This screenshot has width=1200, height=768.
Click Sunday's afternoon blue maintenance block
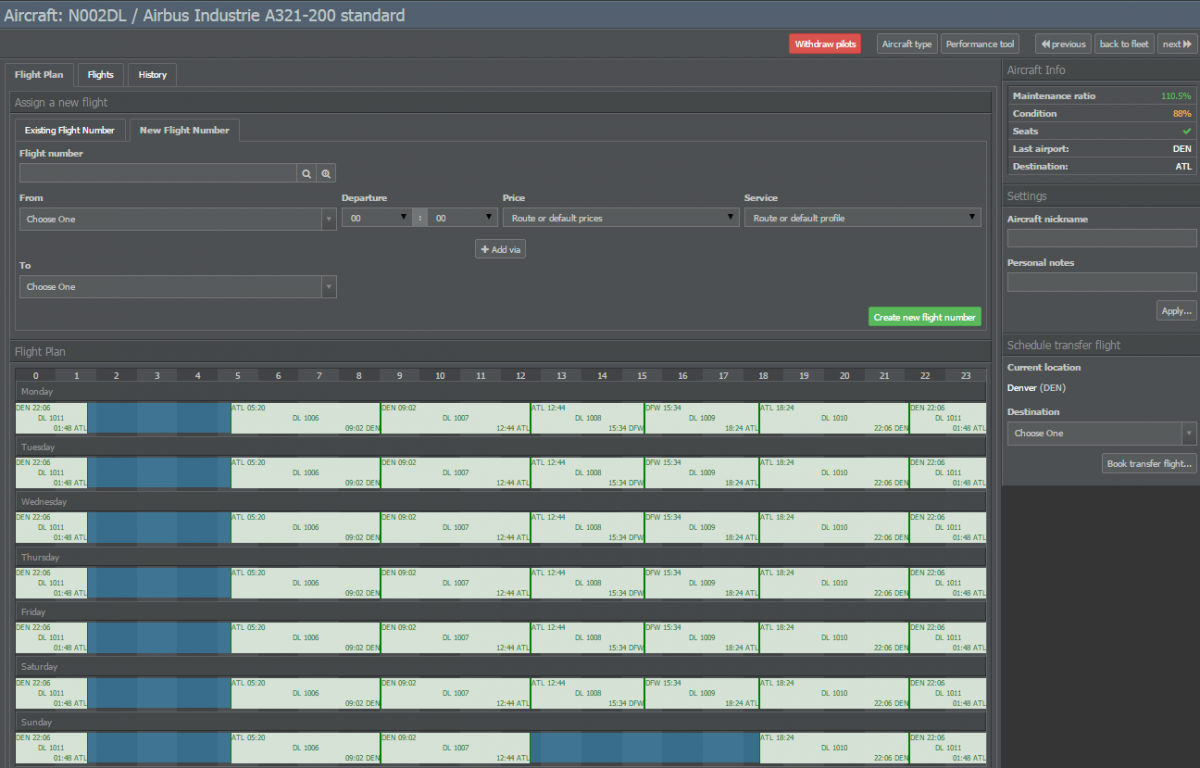[x=645, y=748]
